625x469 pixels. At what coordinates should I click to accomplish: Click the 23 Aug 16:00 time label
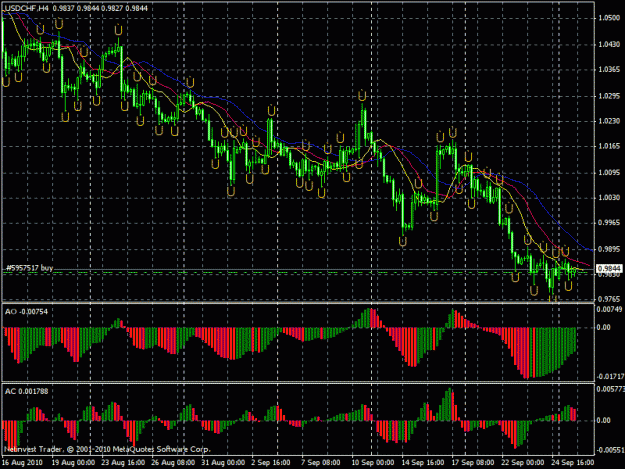pyautogui.click(x=123, y=463)
